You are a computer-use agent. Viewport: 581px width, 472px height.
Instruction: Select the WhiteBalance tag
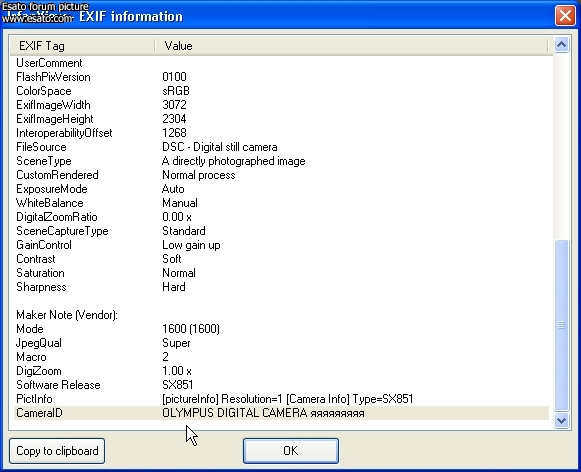(50, 203)
